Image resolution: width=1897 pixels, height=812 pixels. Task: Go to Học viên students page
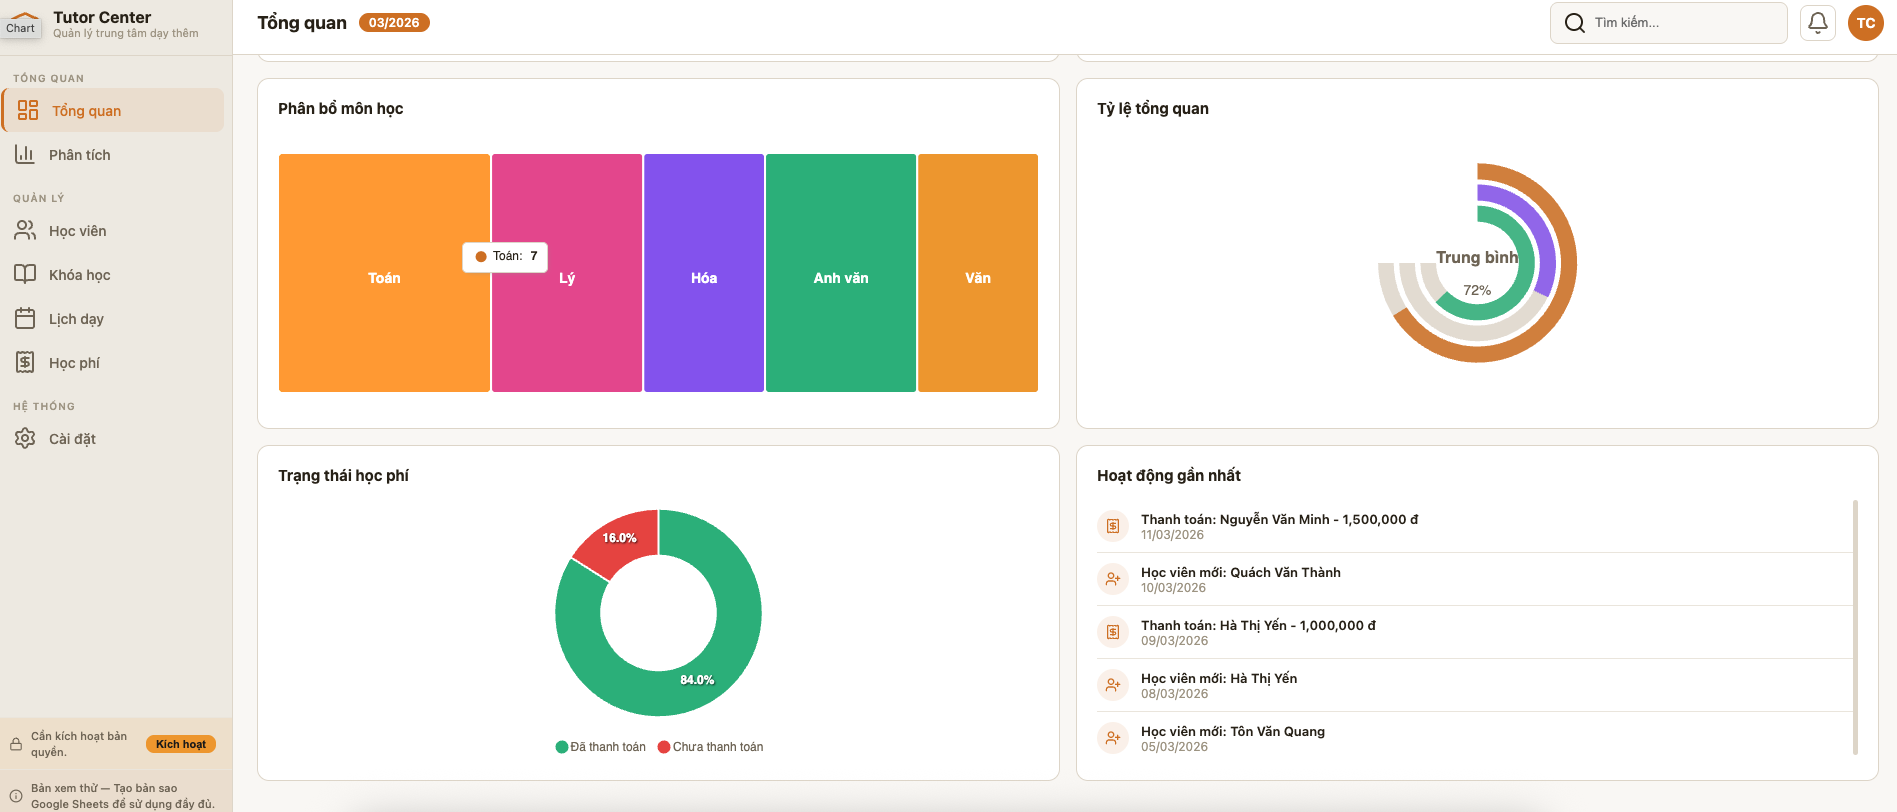pos(77,231)
